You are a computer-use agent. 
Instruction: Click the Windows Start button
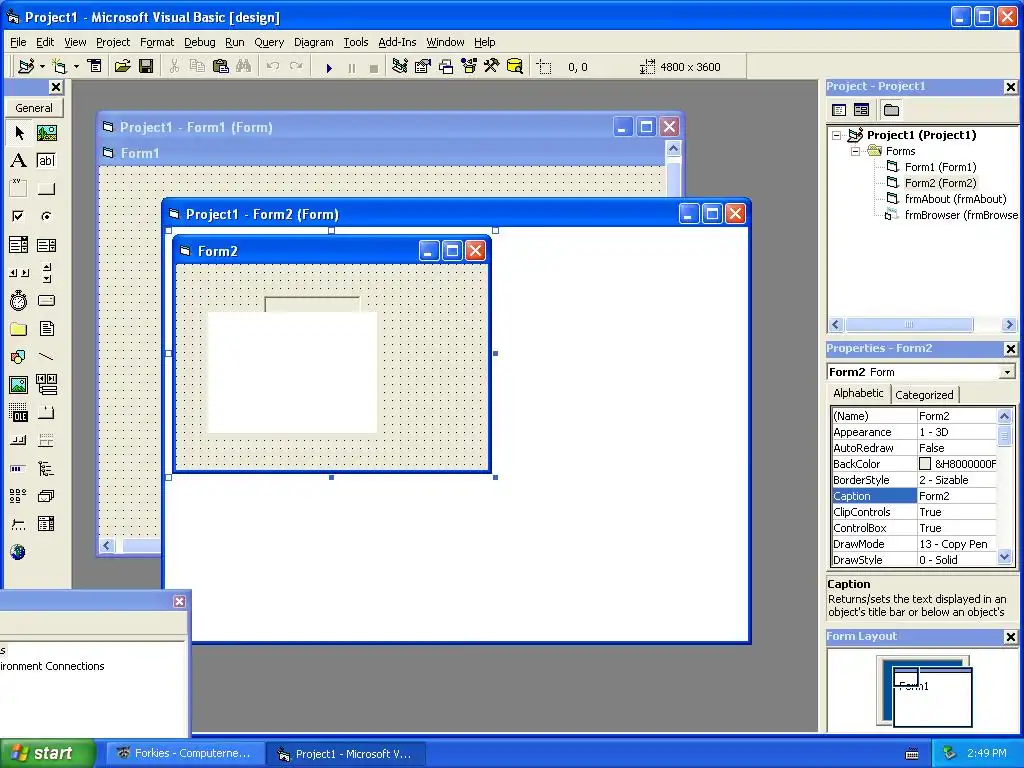pos(47,753)
